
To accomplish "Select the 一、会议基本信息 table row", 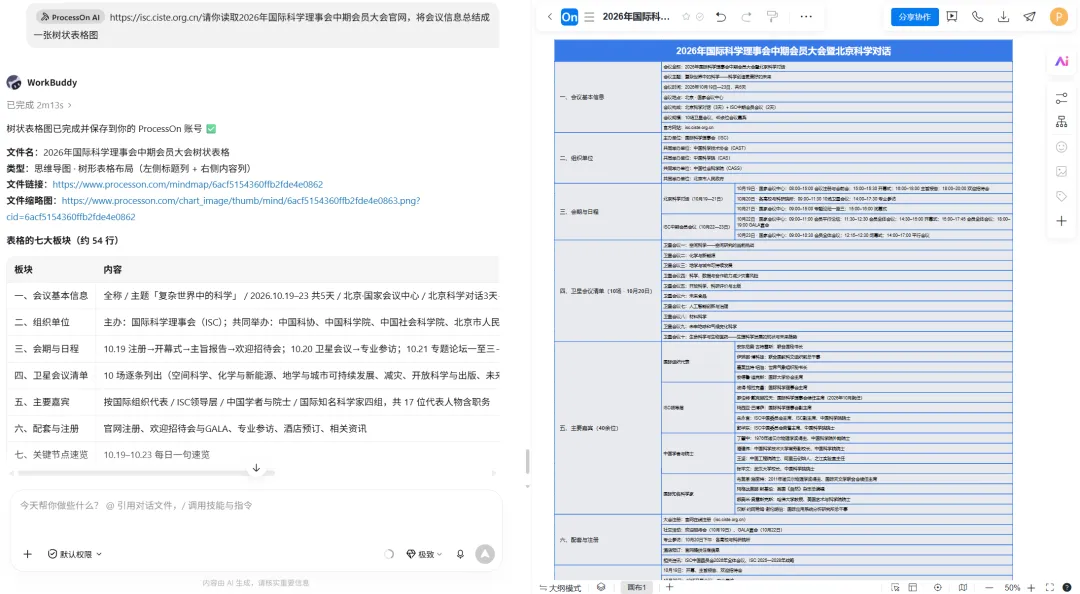I will pyautogui.click(x=253, y=296).
